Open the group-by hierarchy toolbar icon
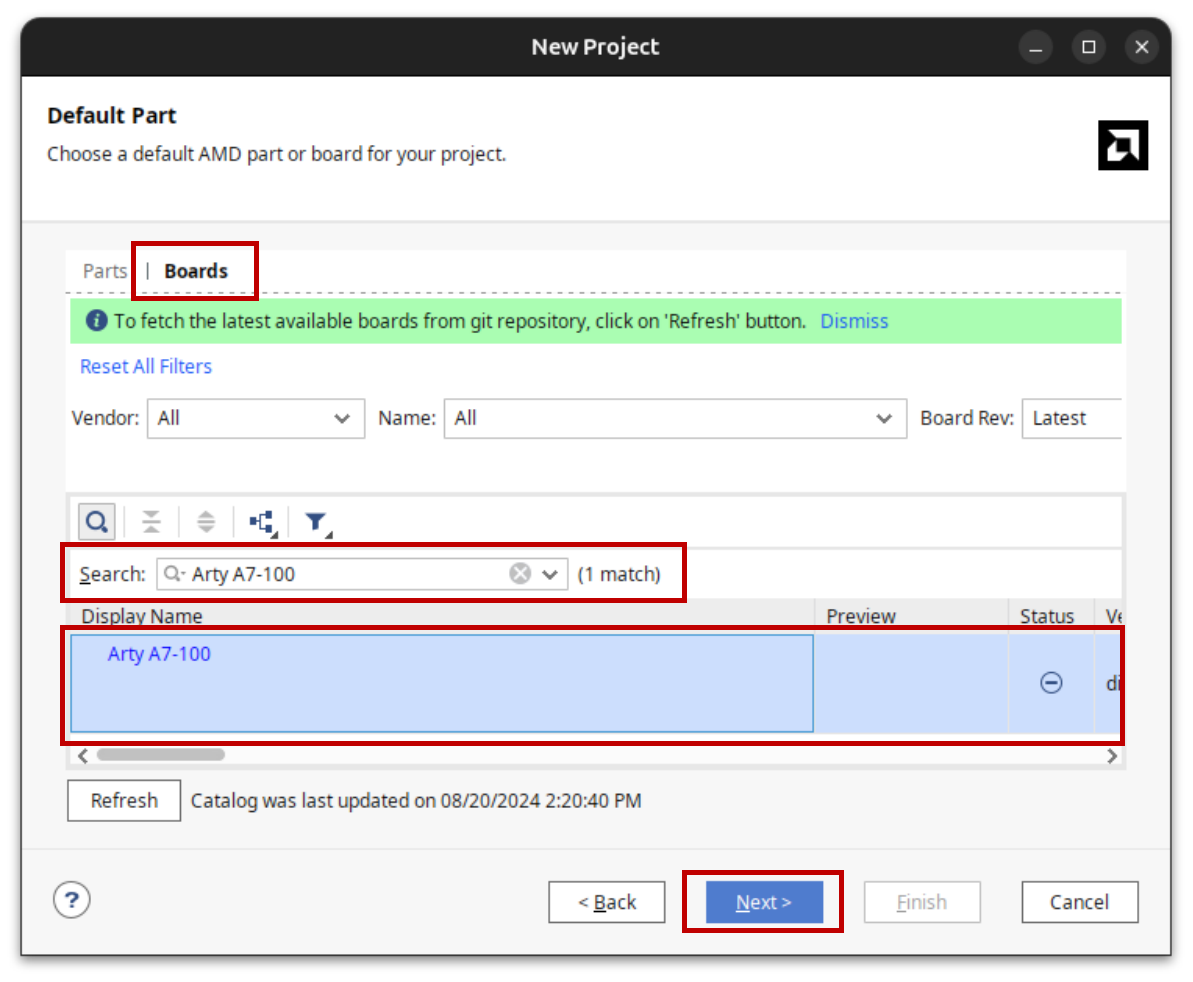 [x=262, y=522]
